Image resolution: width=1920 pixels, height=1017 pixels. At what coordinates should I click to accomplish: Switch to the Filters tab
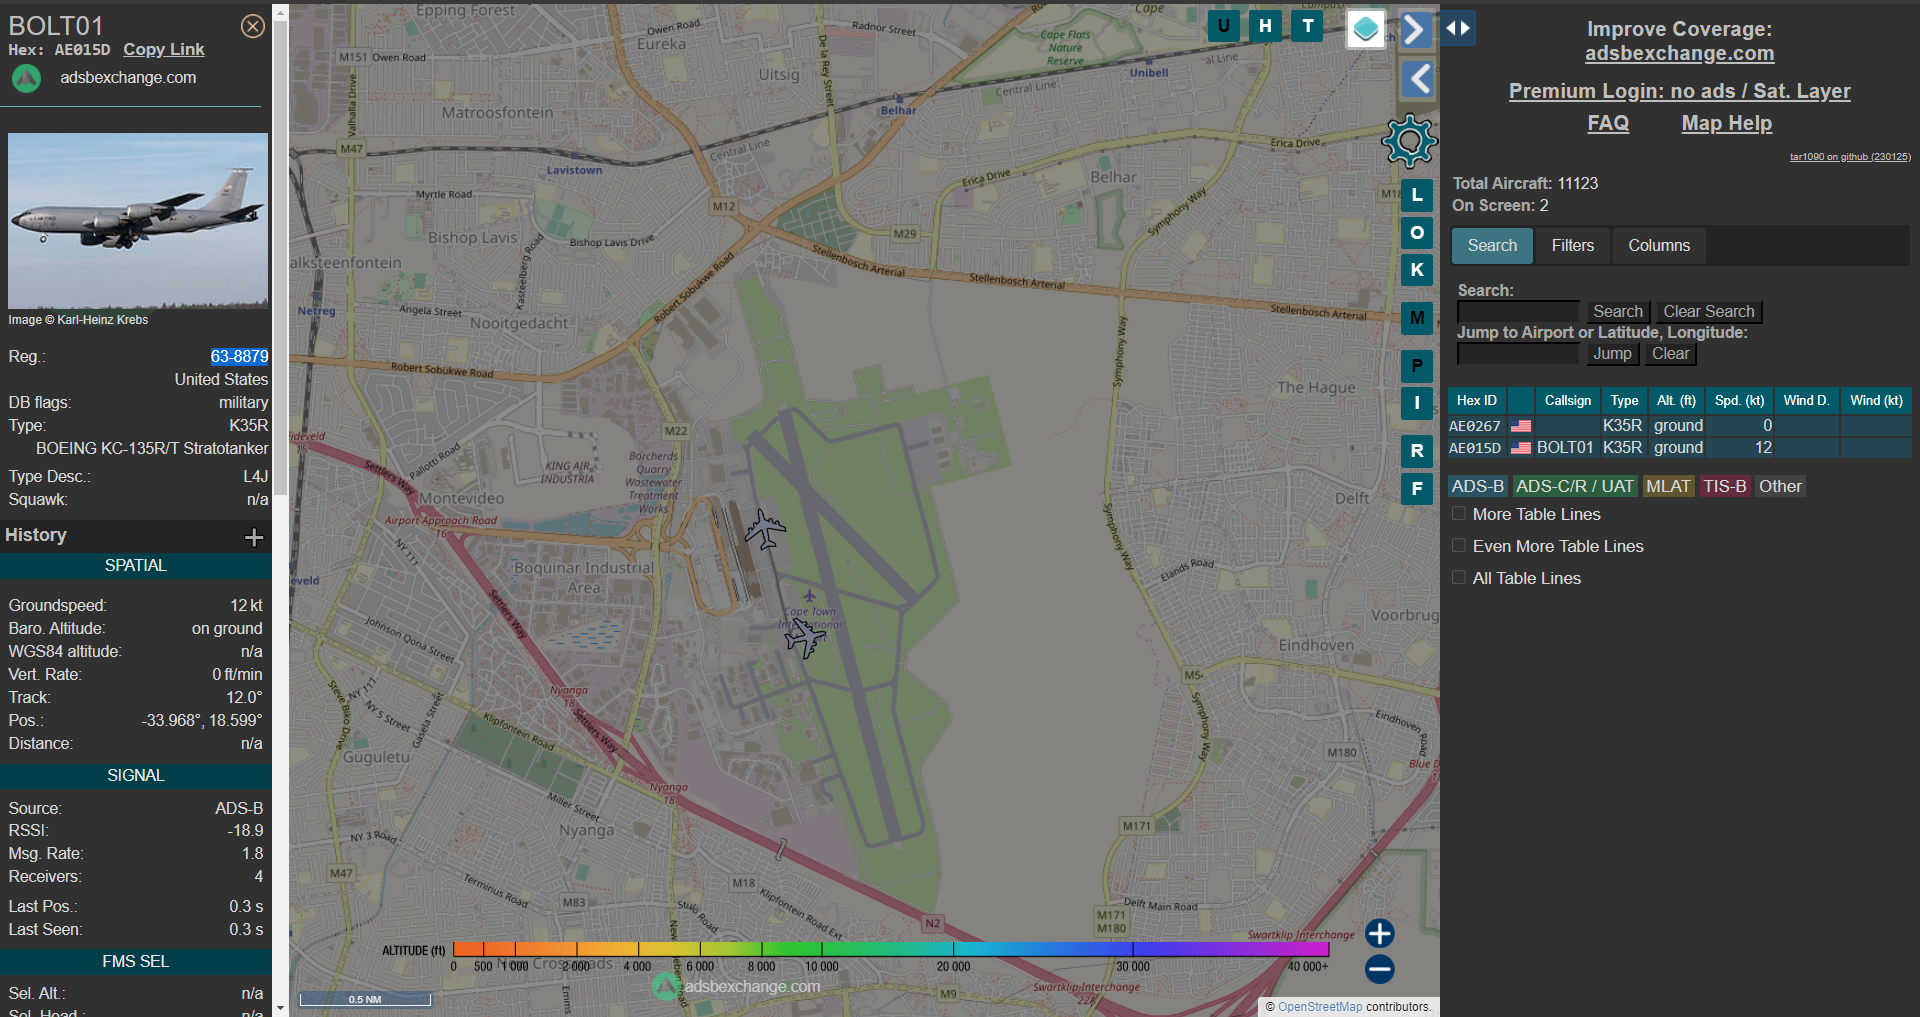pos(1573,246)
